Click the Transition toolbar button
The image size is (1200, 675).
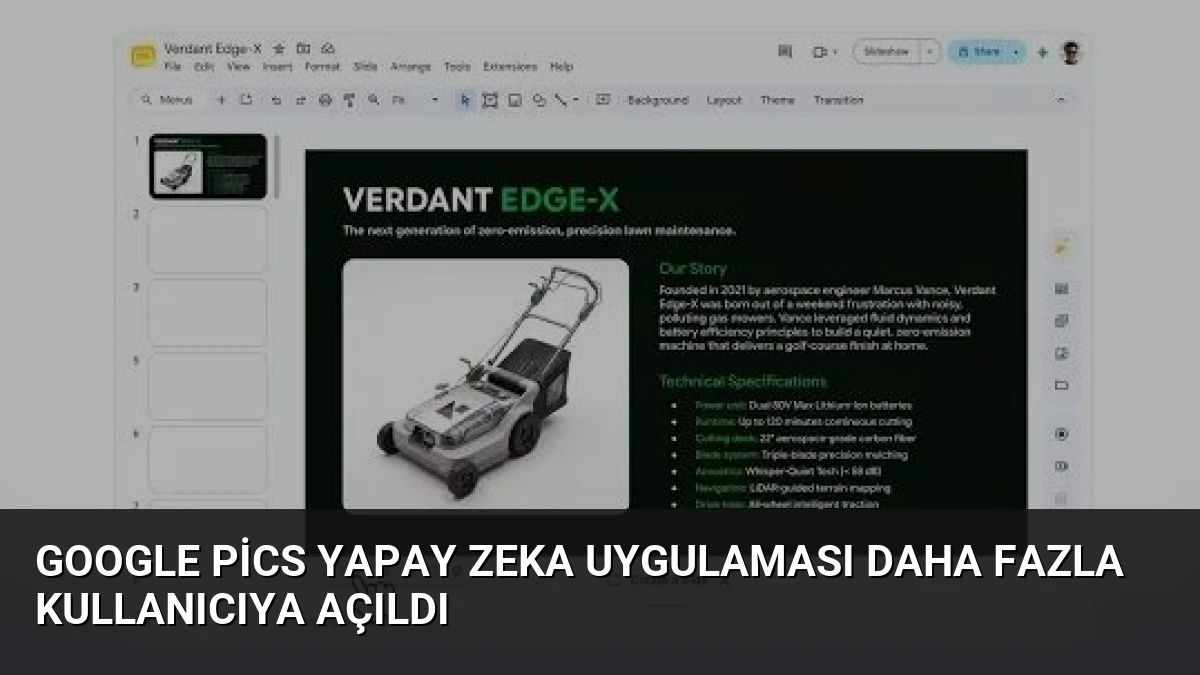(x=838, y=100)
